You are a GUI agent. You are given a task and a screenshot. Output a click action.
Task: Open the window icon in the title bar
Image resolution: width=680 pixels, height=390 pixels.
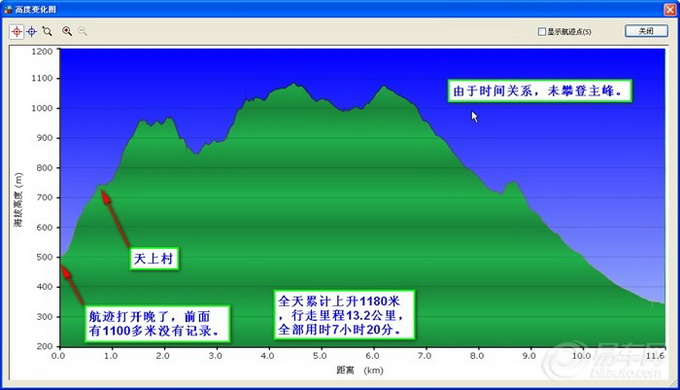pyautogui.click(x=7, y=9)
